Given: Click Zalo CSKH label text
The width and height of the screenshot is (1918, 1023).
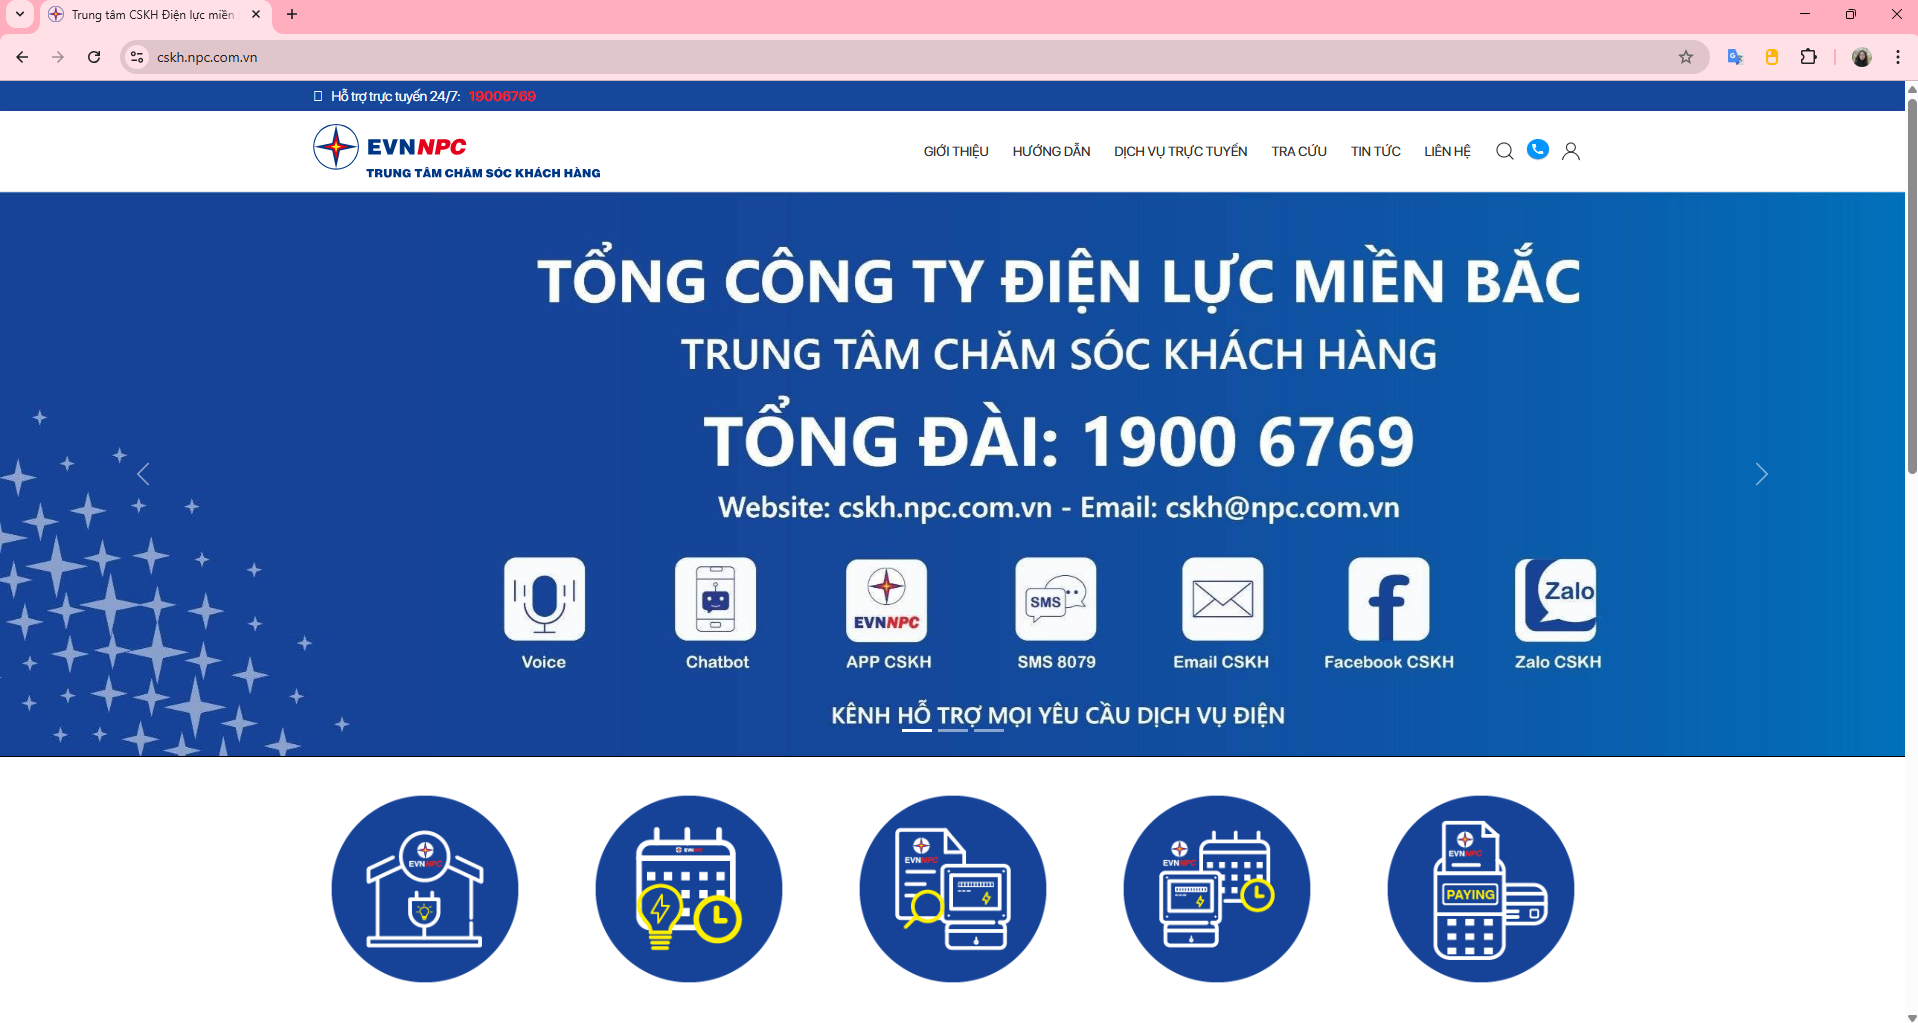Looking at the screenshot, I should [x=1558, y=662].
